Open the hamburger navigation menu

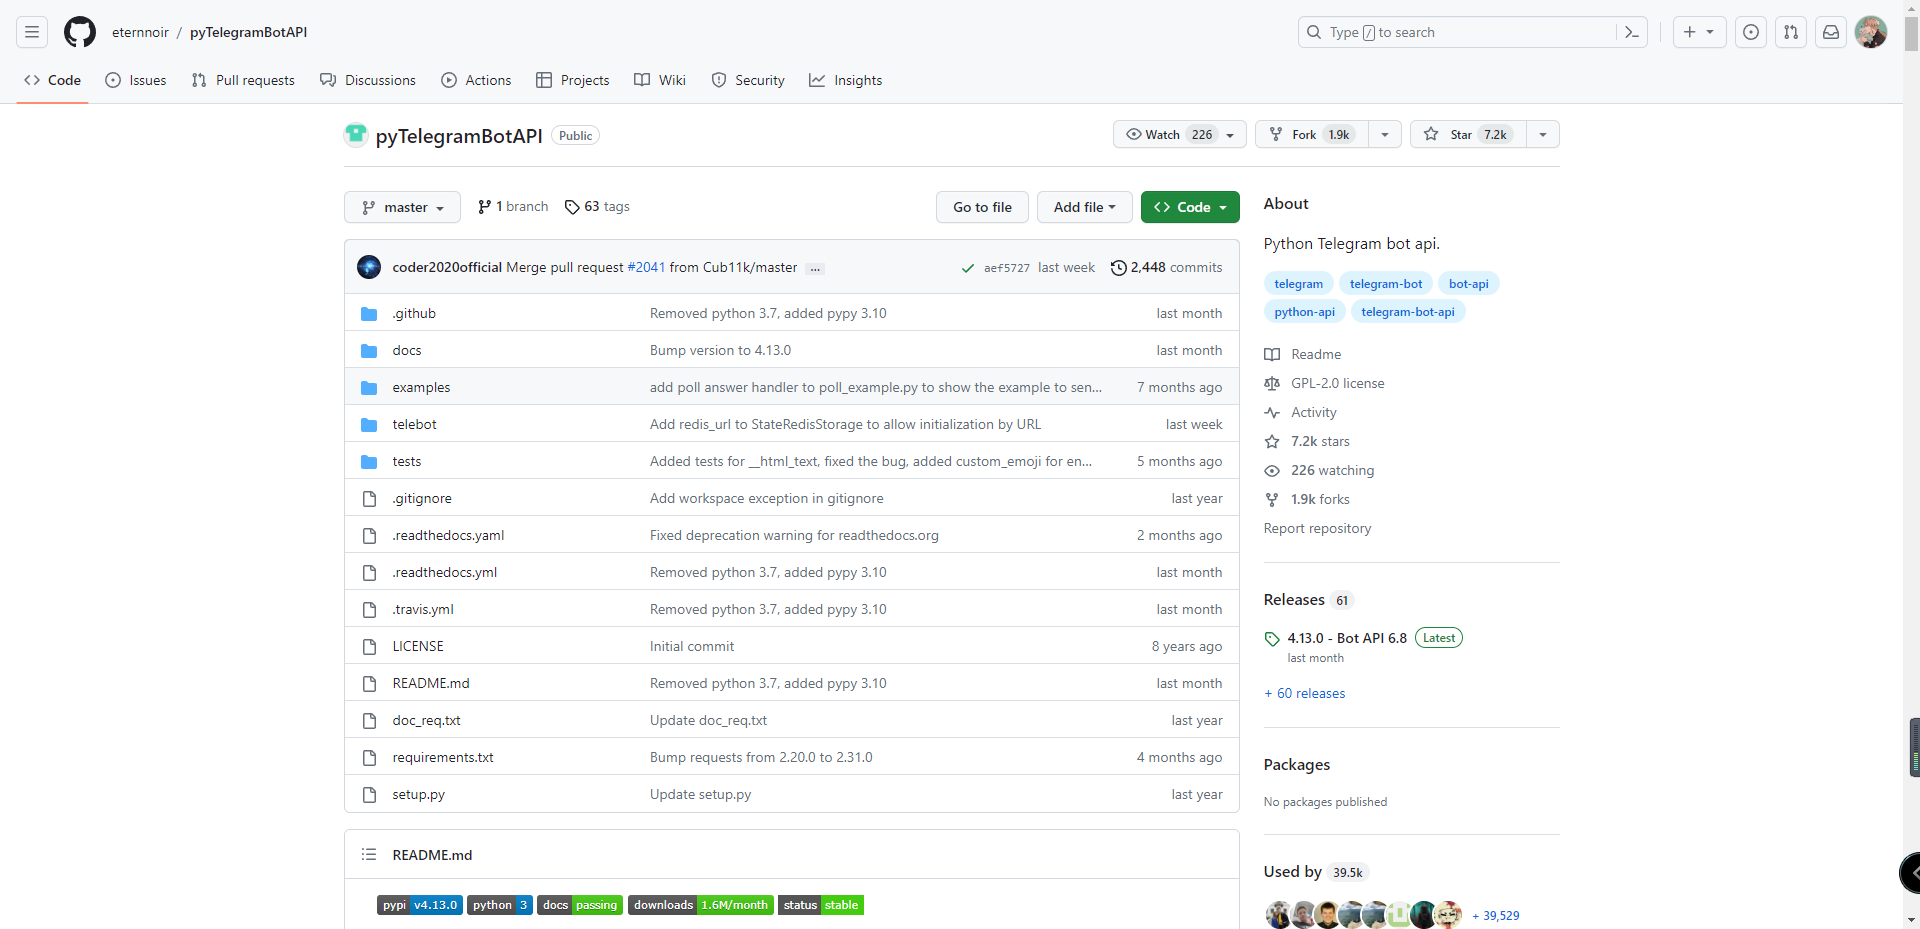32,32
